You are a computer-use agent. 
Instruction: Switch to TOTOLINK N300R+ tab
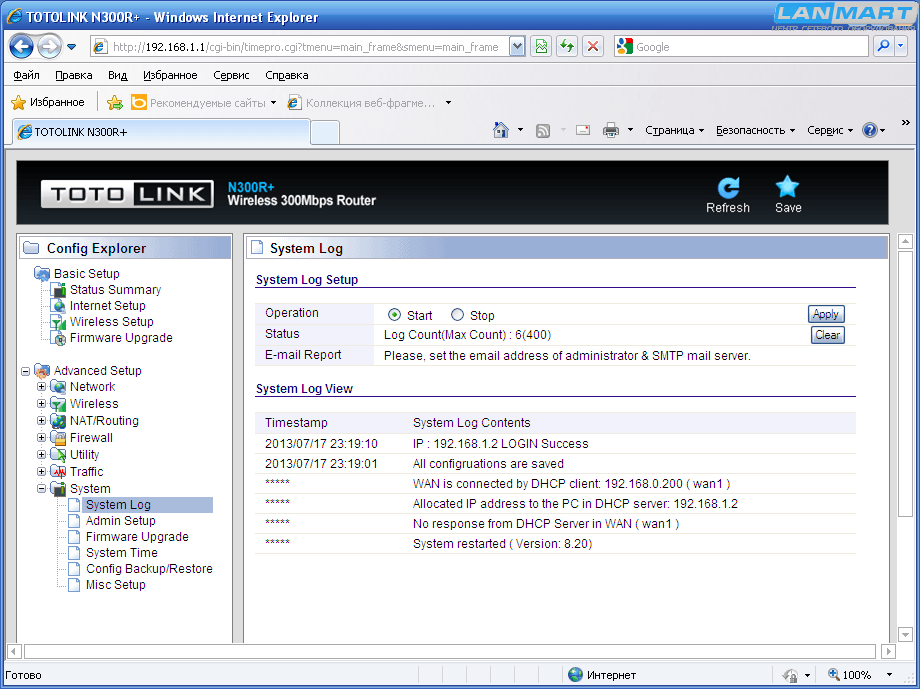(x=161, y=132)
